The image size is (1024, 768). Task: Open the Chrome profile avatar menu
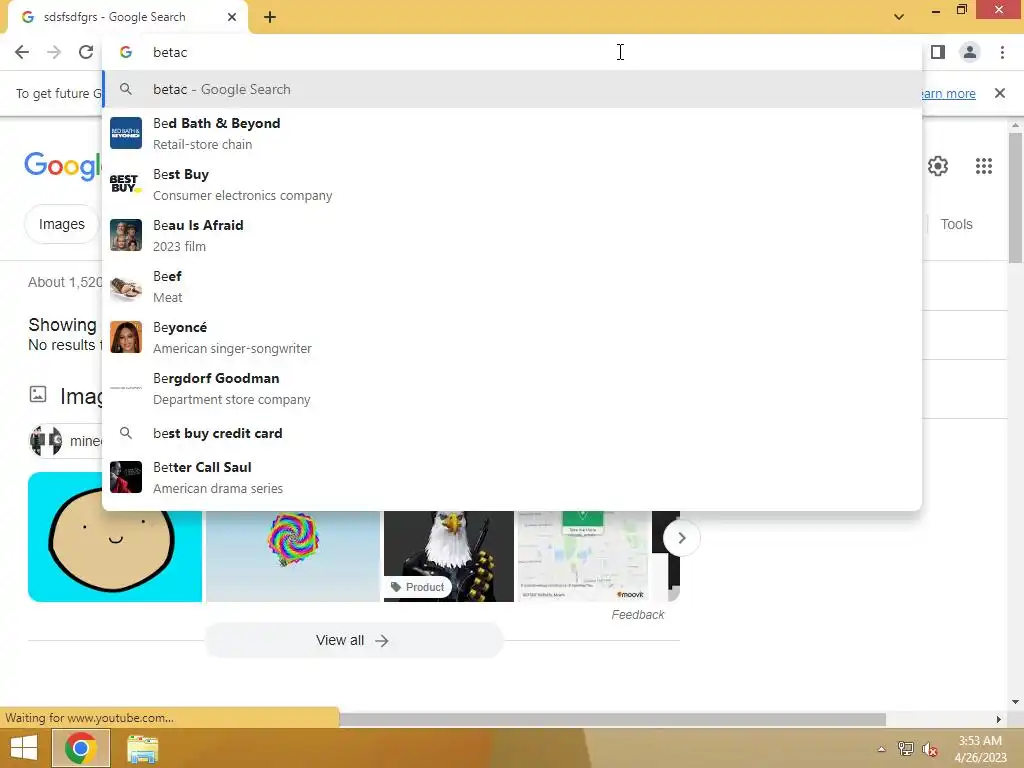(x=970, y=52)
